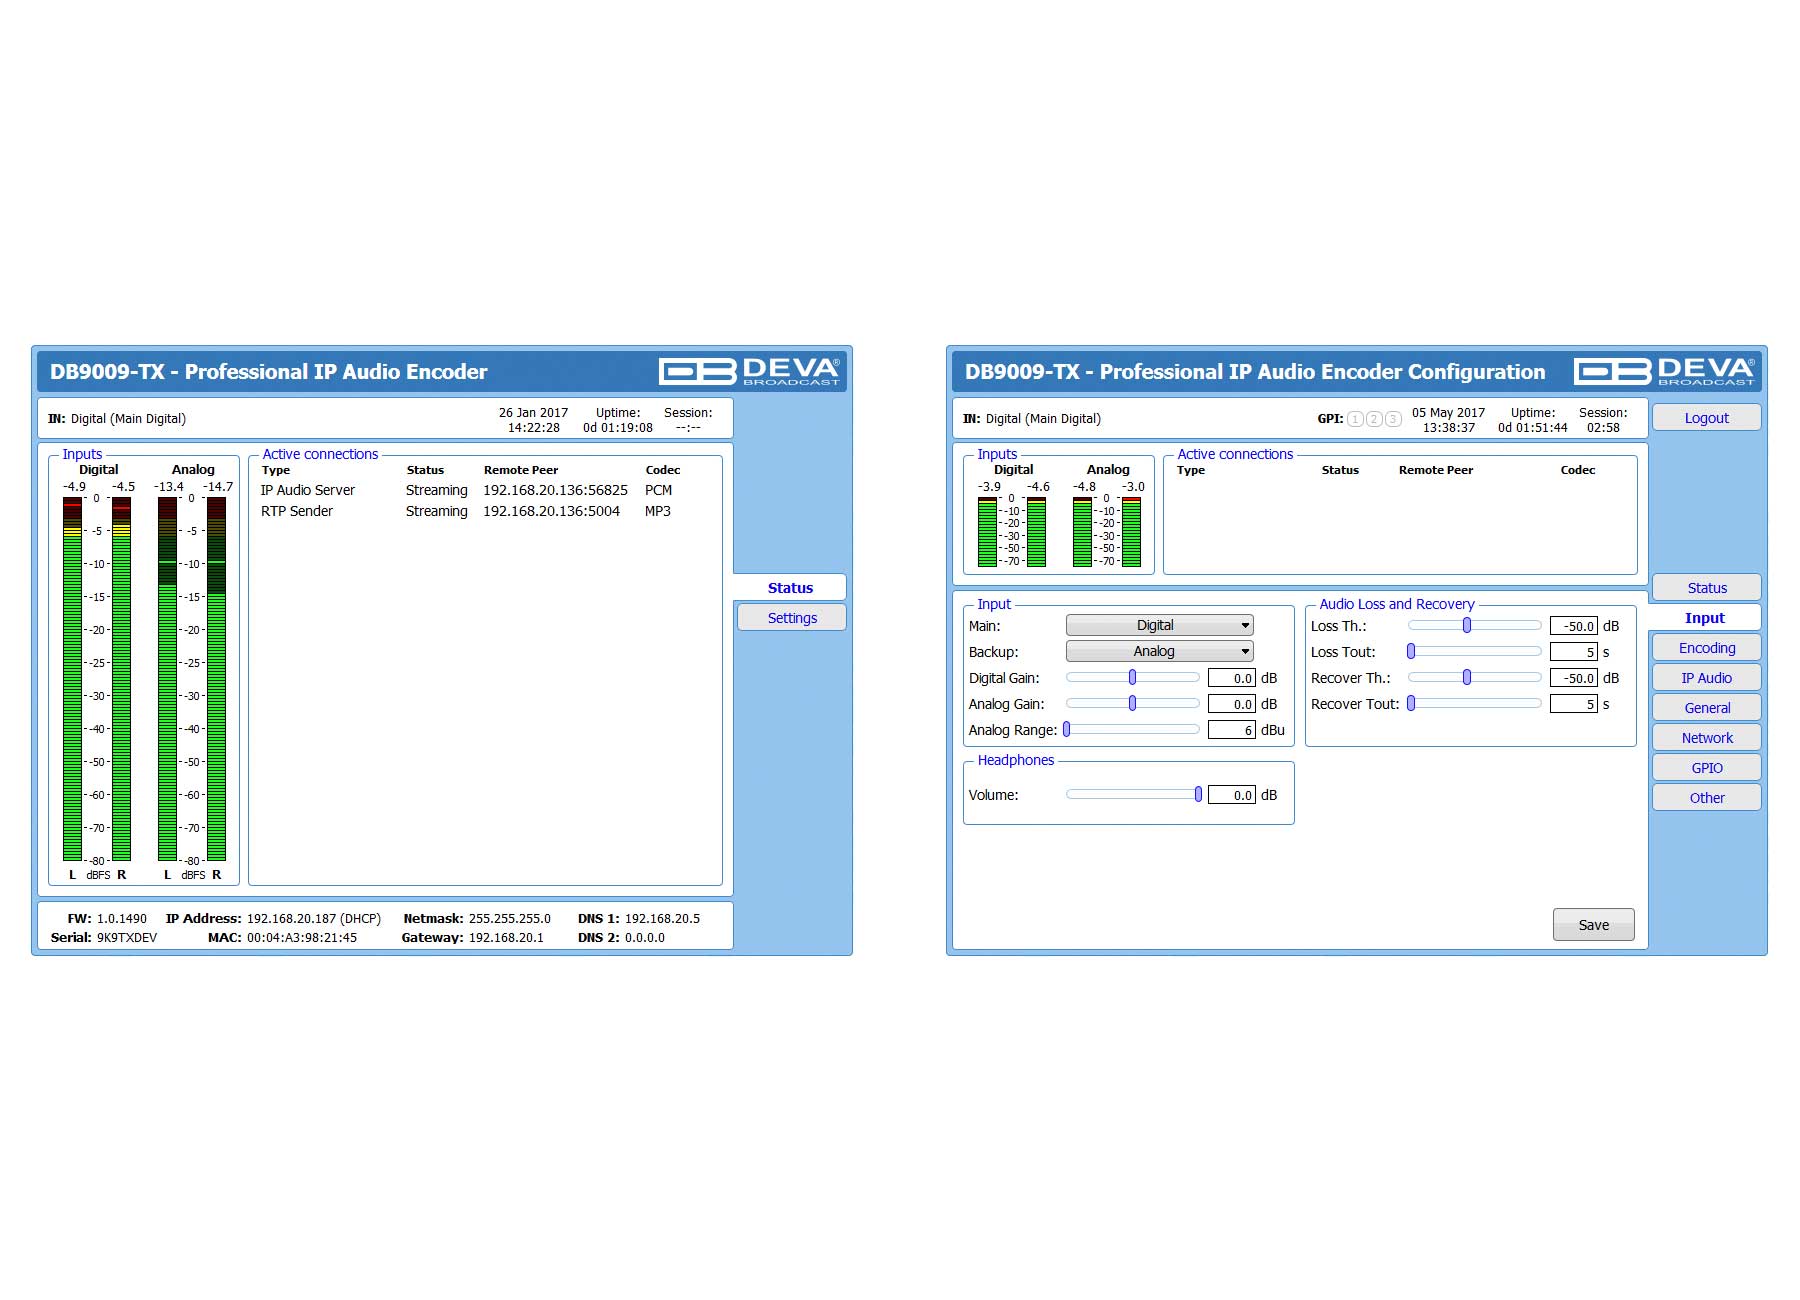Switch to Status tab in Configuration window
The image size is (1800, 1300).
(x=1707, y=588)
